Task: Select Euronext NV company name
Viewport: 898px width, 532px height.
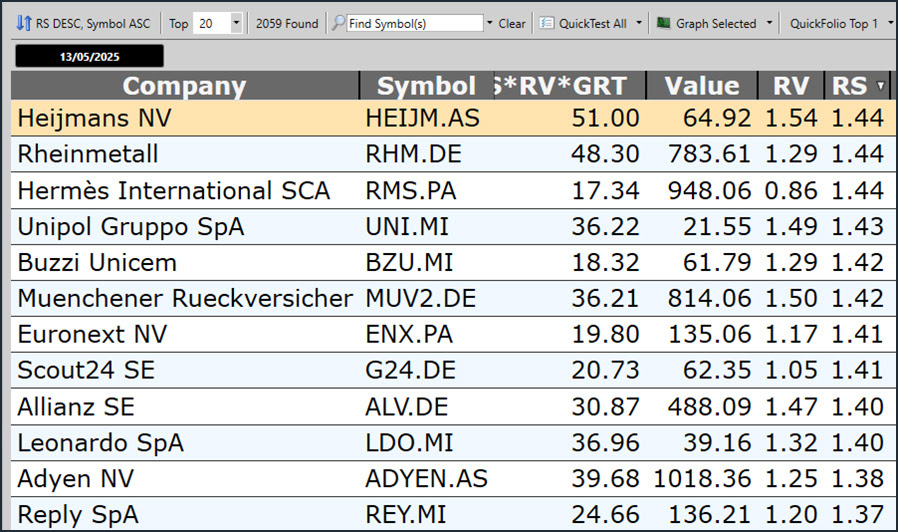Action: [92, 334]
